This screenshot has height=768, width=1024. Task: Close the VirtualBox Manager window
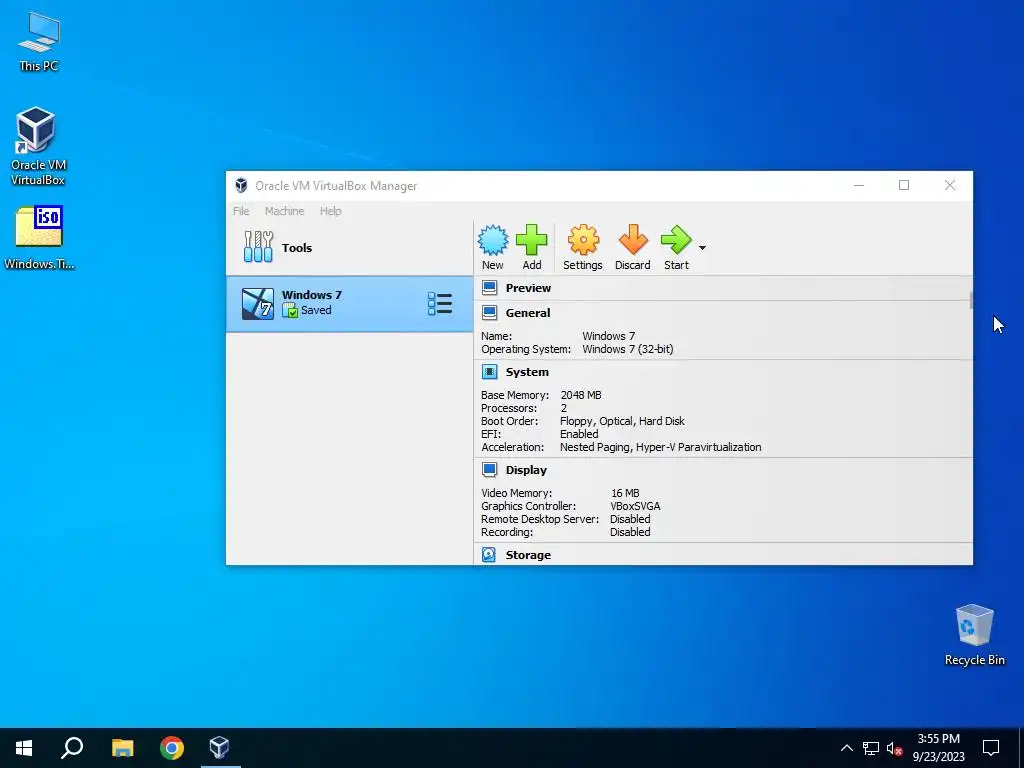[950, 185]
